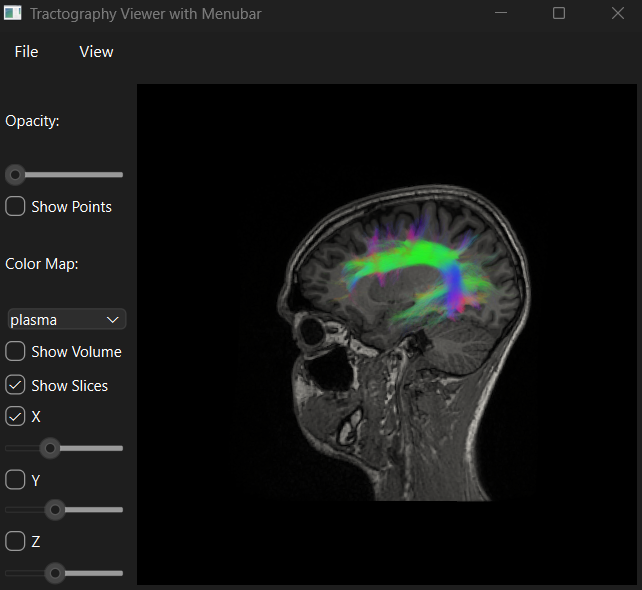Uncheck the Show Slices checkbox
Screen dimensions: 642x590
pos(15,385)
